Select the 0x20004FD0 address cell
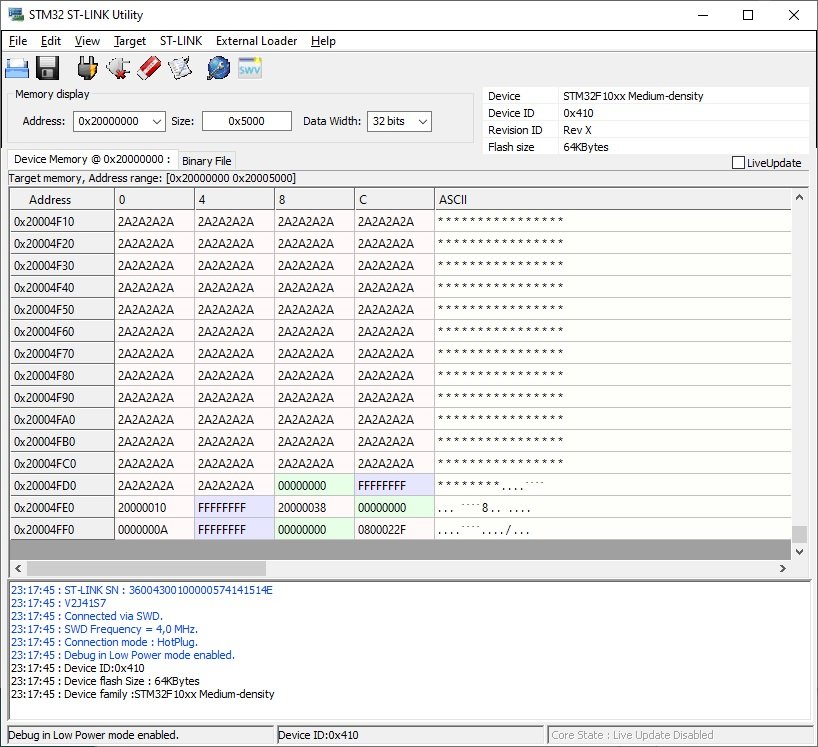The height and width of the screenshot is (747, 818). 62,486
